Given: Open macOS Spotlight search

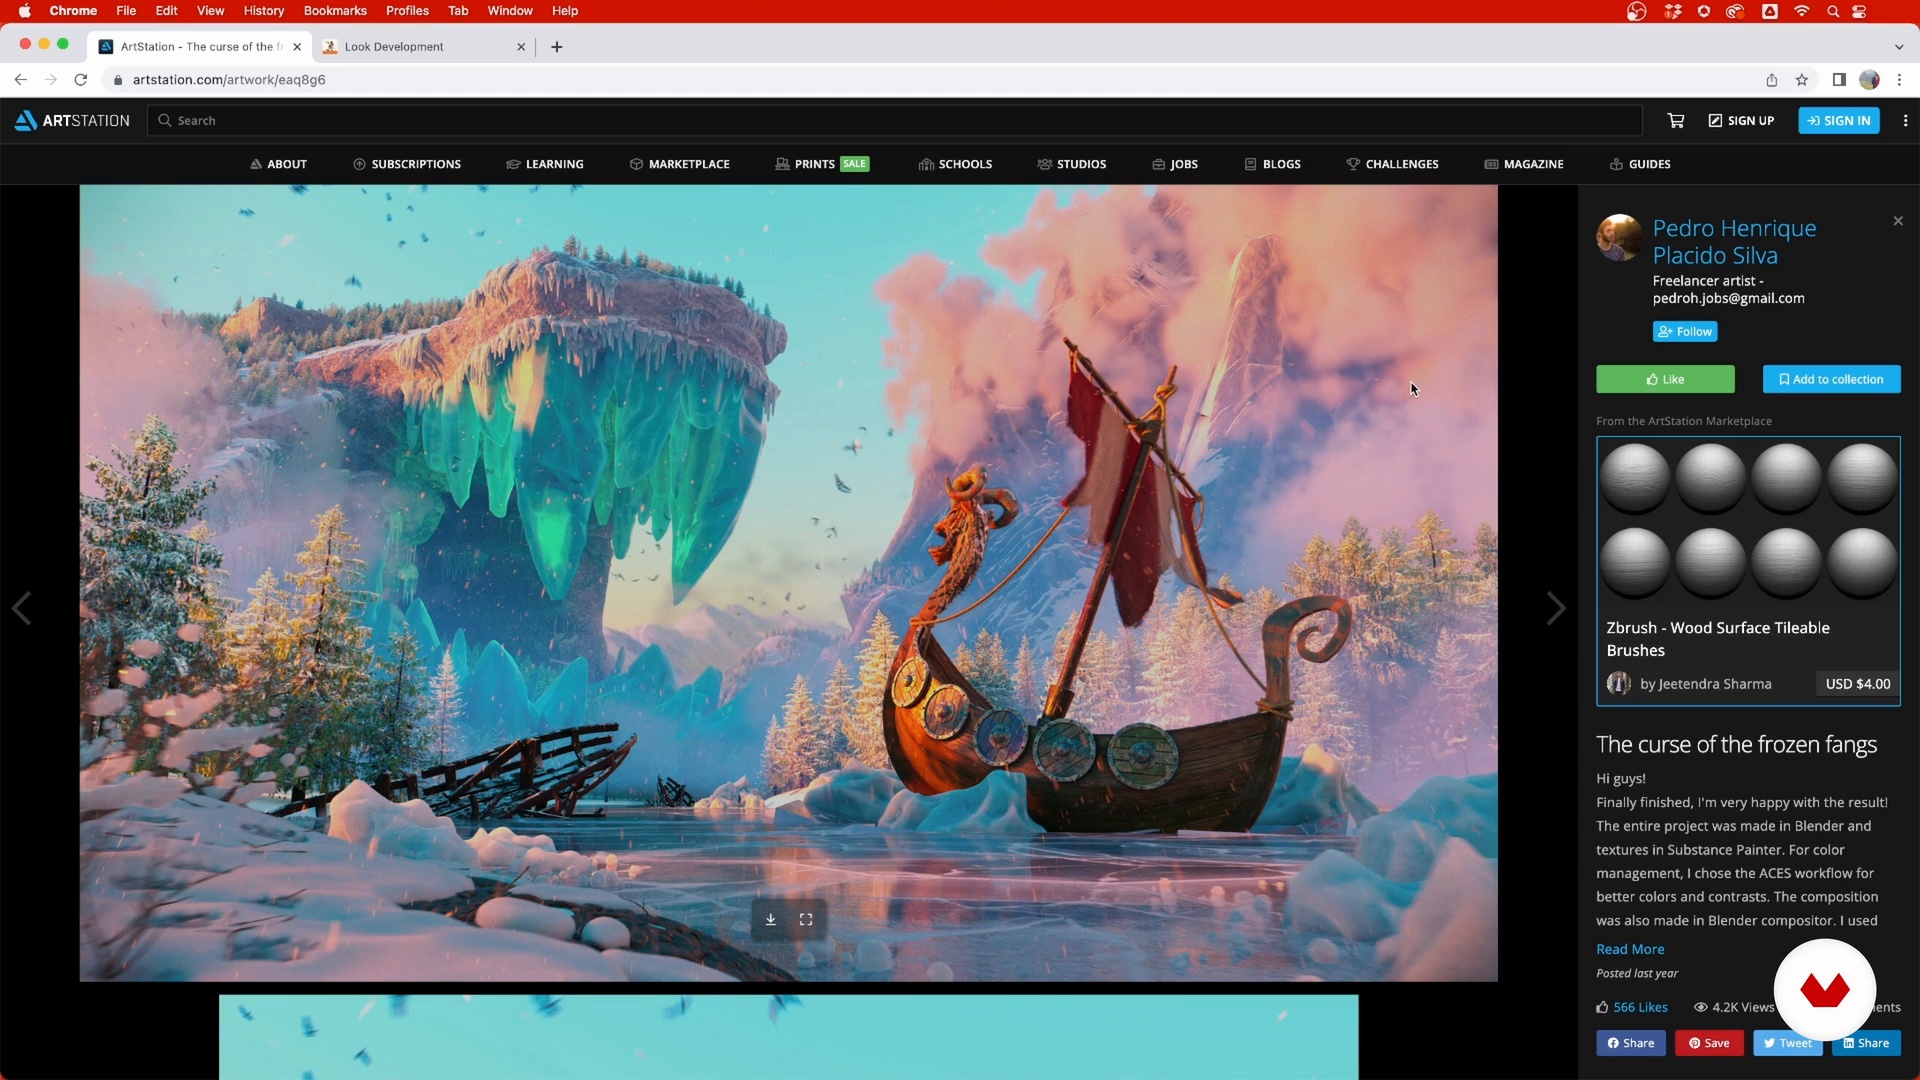Looking at the screenshot, I should (x=1832, y=11).
